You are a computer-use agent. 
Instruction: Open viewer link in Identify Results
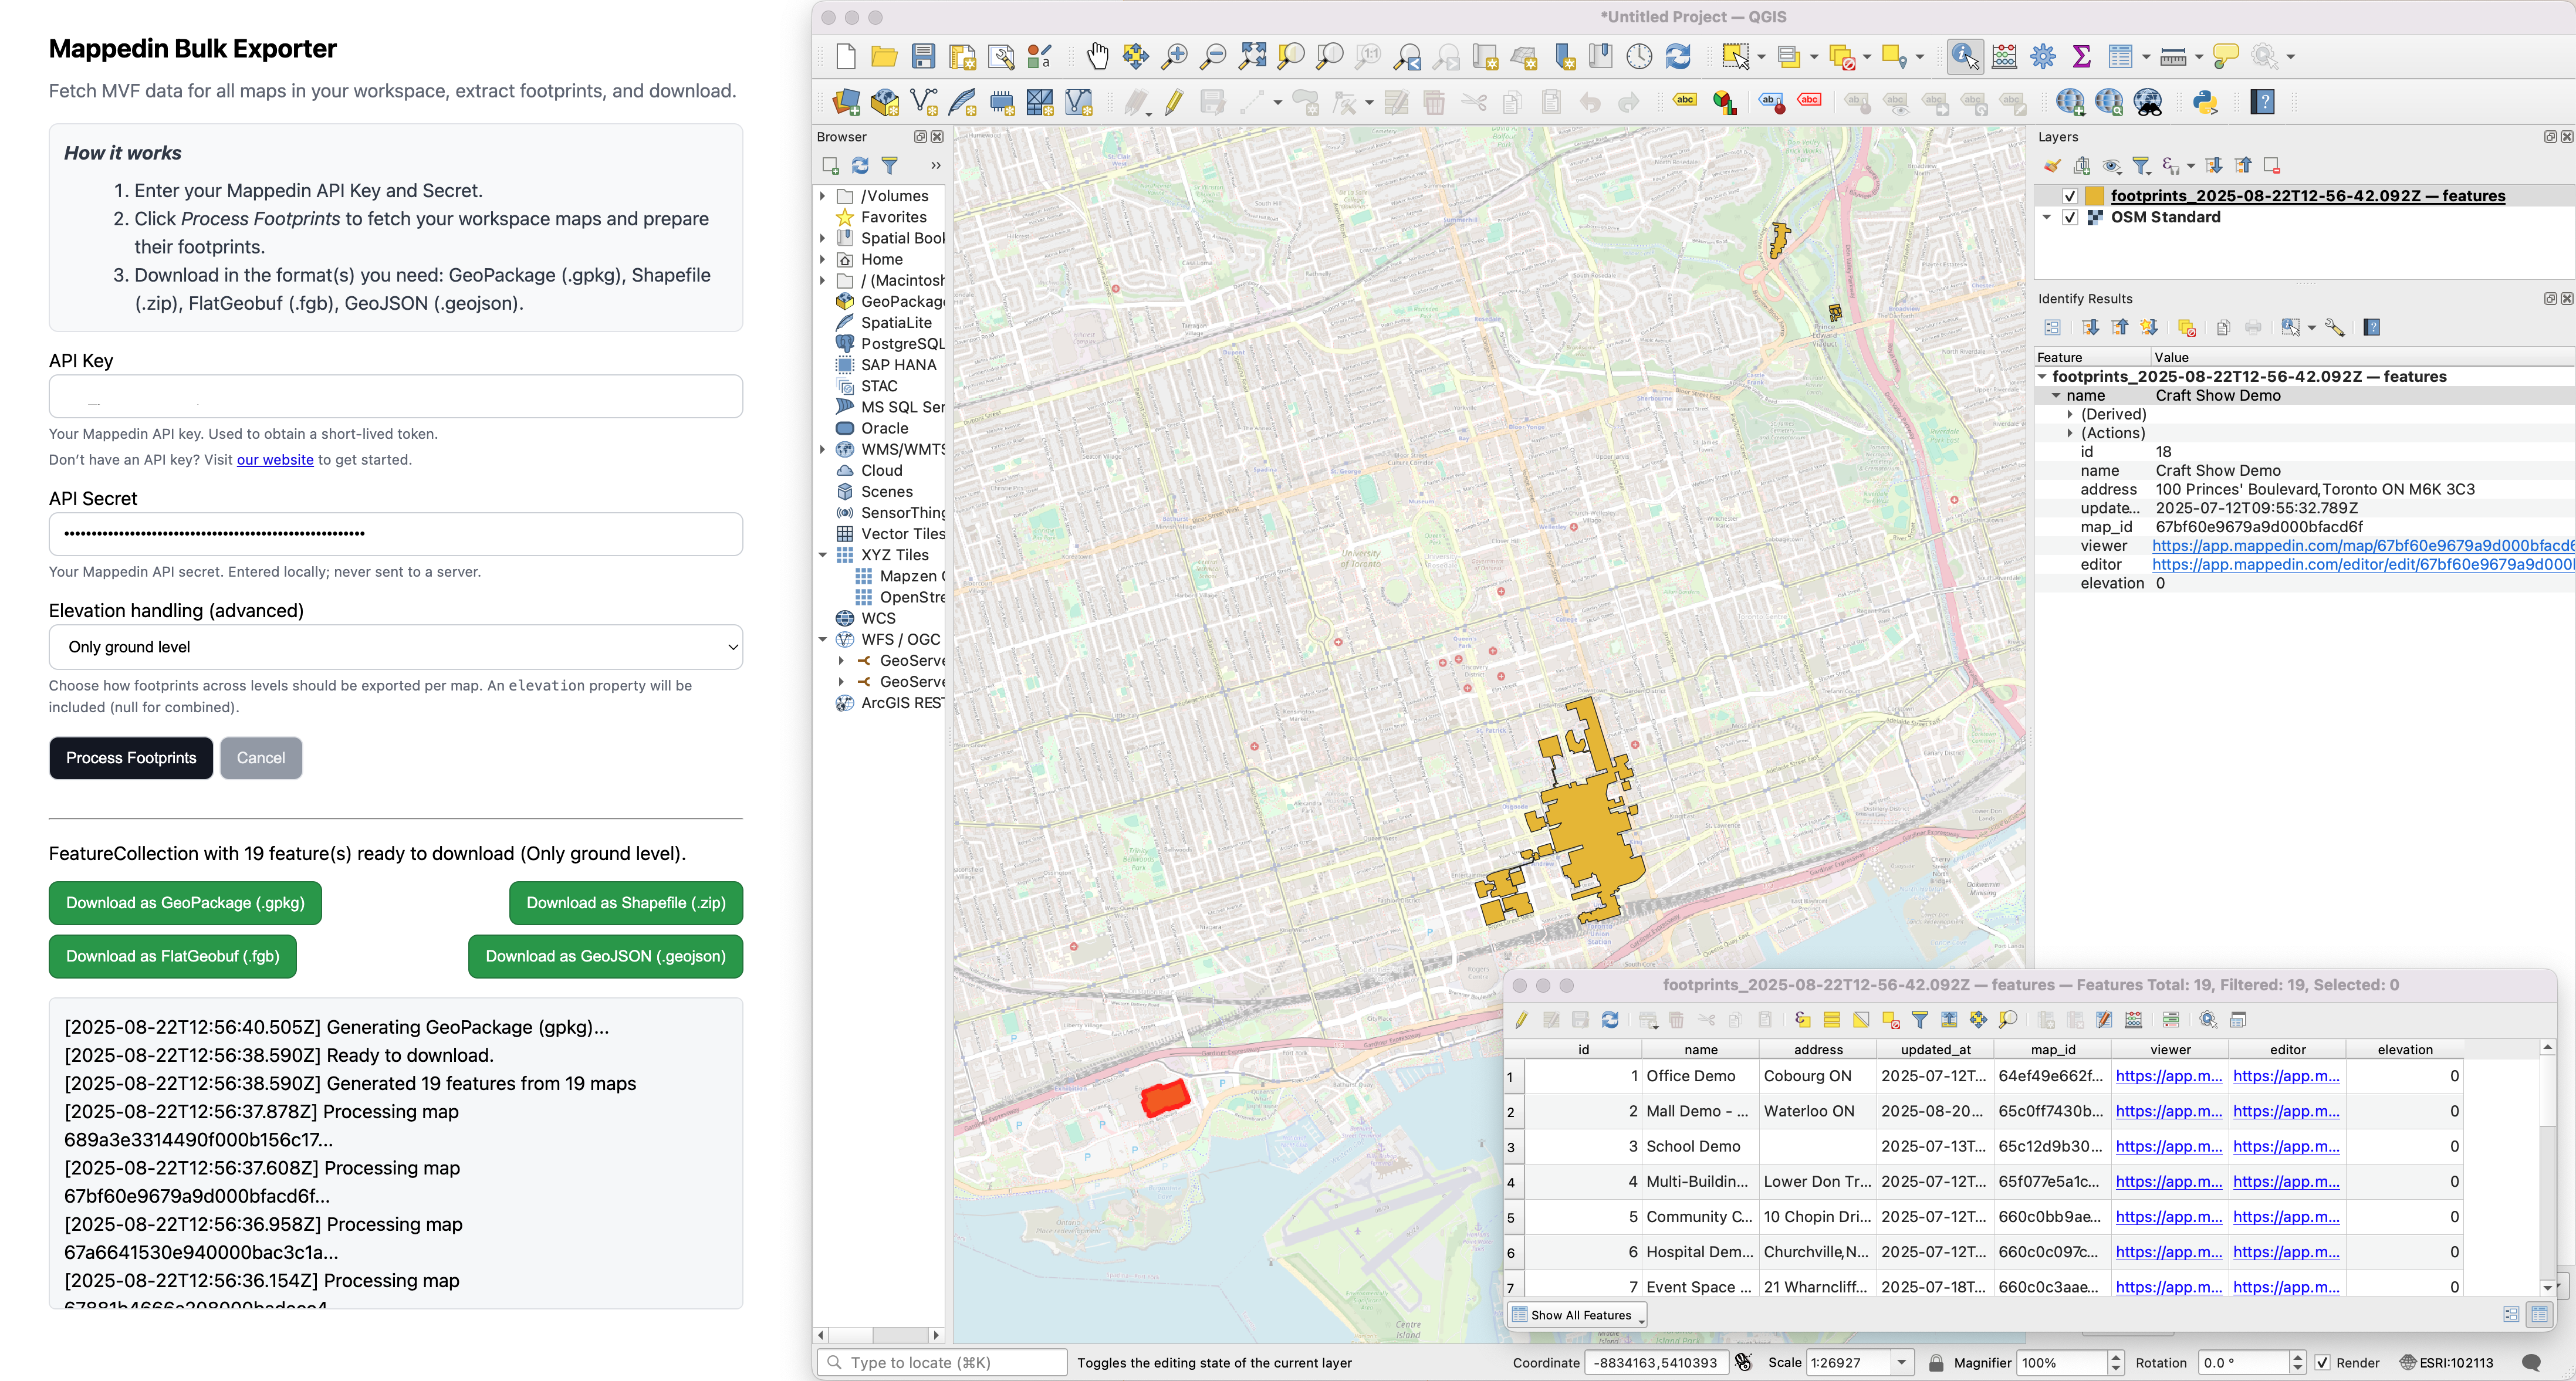click(x=2362, y=546)
